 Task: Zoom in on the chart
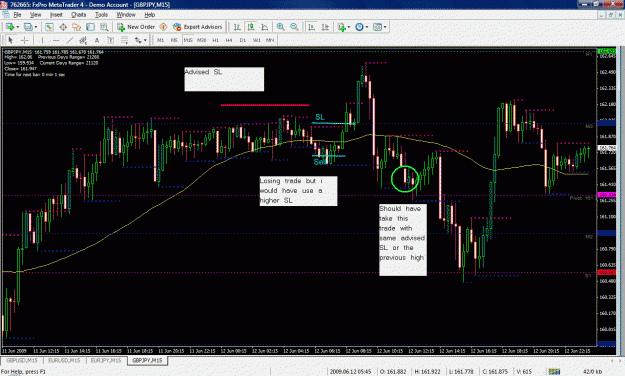[281, 27]
